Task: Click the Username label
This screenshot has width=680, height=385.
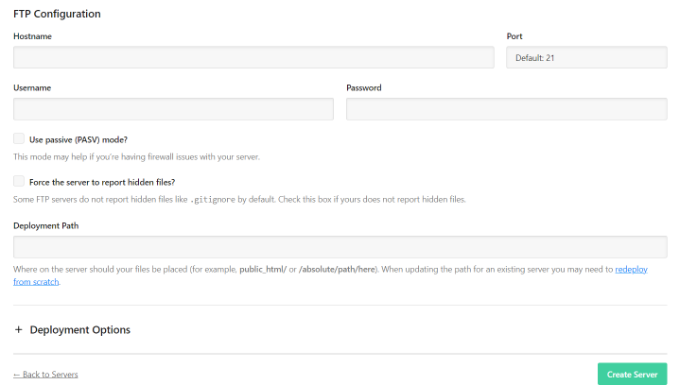Action: (x=32, y=88)
